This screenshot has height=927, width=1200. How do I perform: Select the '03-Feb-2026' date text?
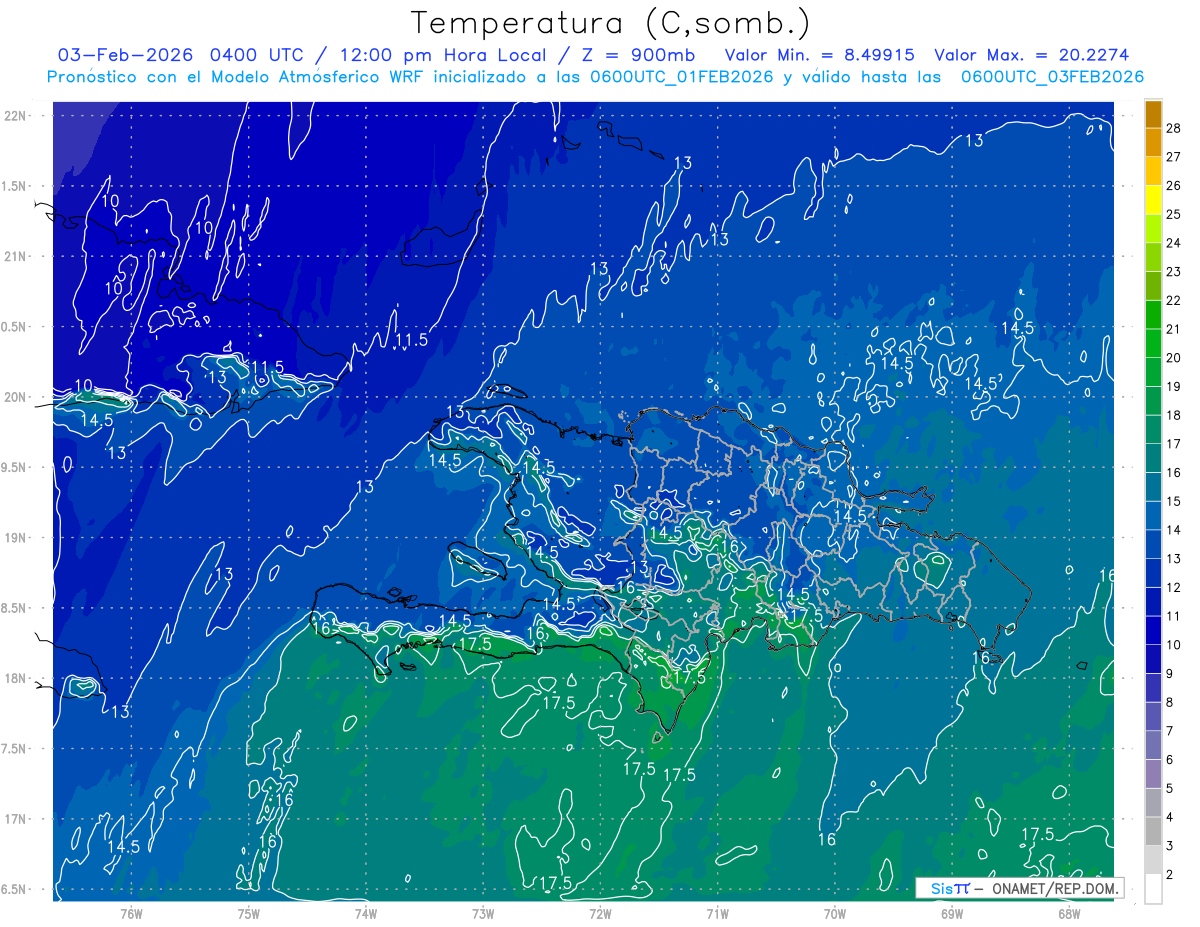(x=125, y=55)
